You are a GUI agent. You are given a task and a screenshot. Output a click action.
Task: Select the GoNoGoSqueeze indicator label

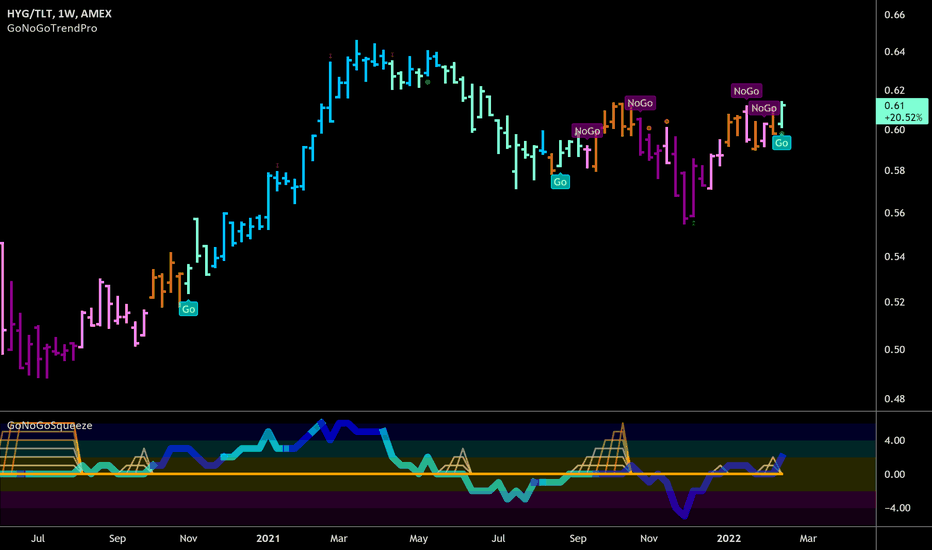click(50, 425)
